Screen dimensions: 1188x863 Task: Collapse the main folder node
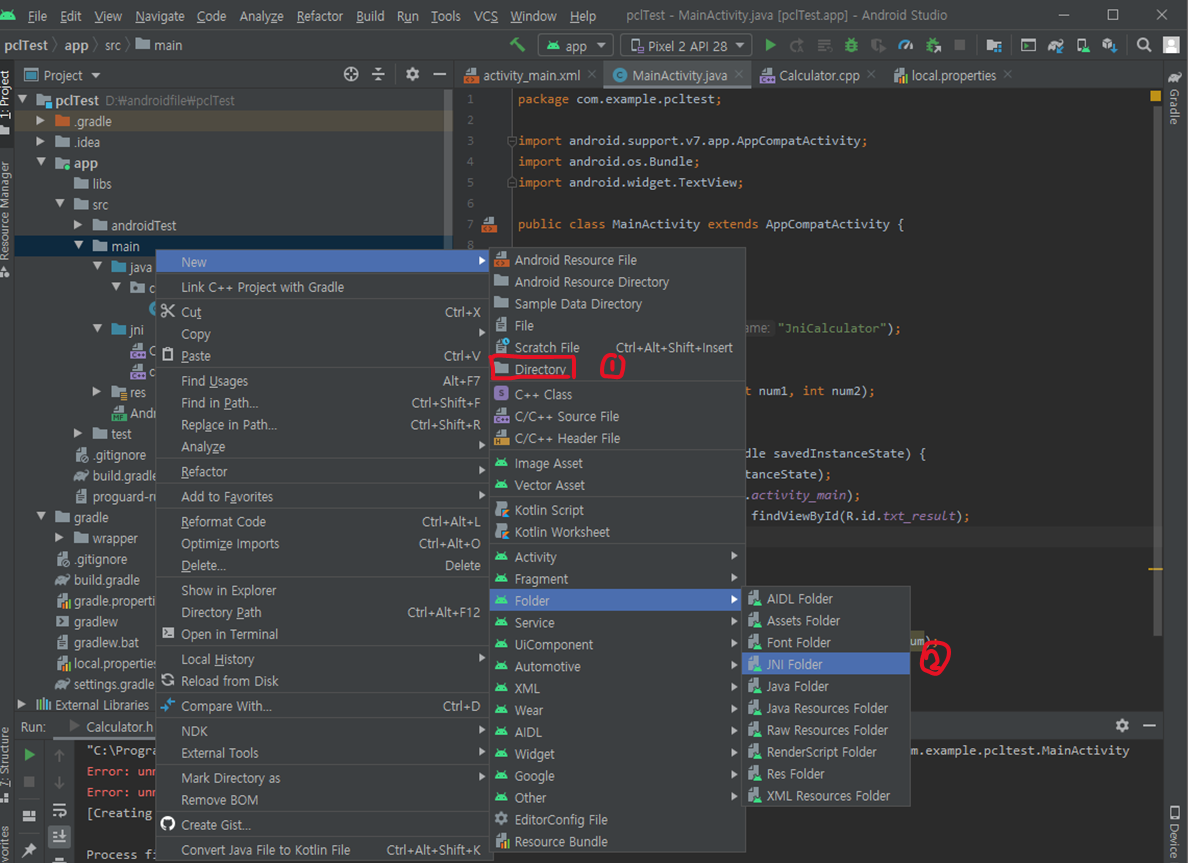tap(78, 245)
